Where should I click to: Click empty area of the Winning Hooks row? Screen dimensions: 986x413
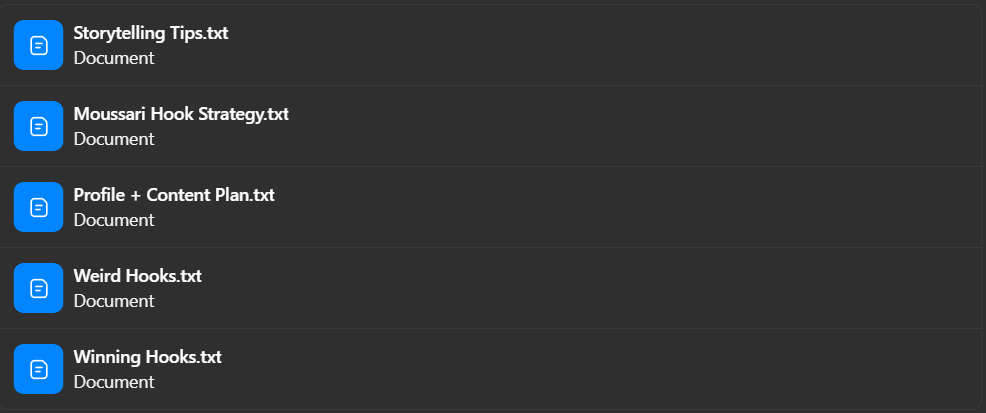point(600,369)
